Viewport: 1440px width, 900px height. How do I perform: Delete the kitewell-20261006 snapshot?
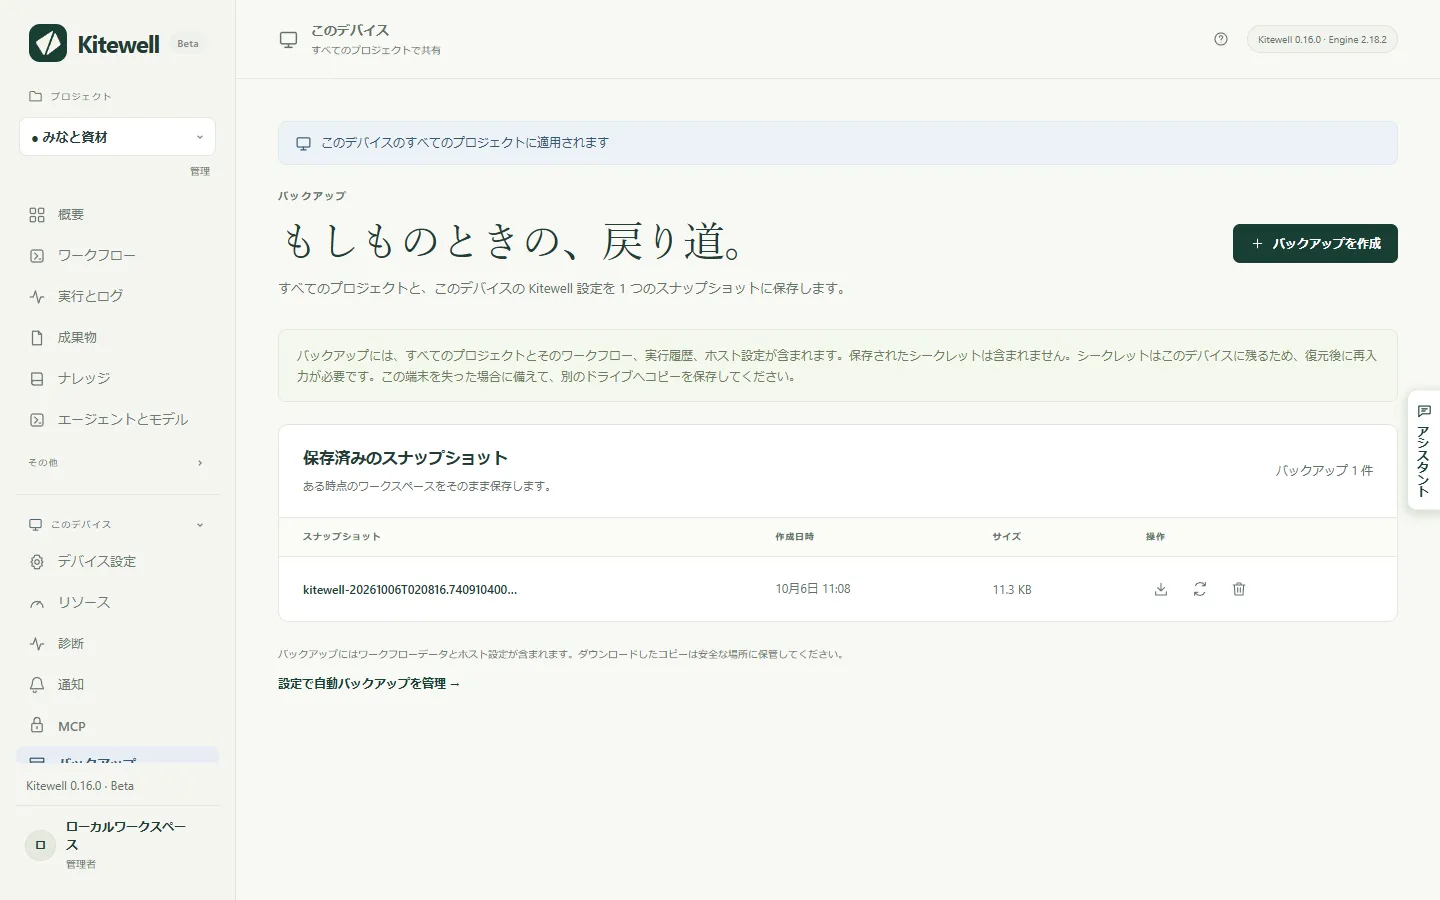[x=1239, y=589]
